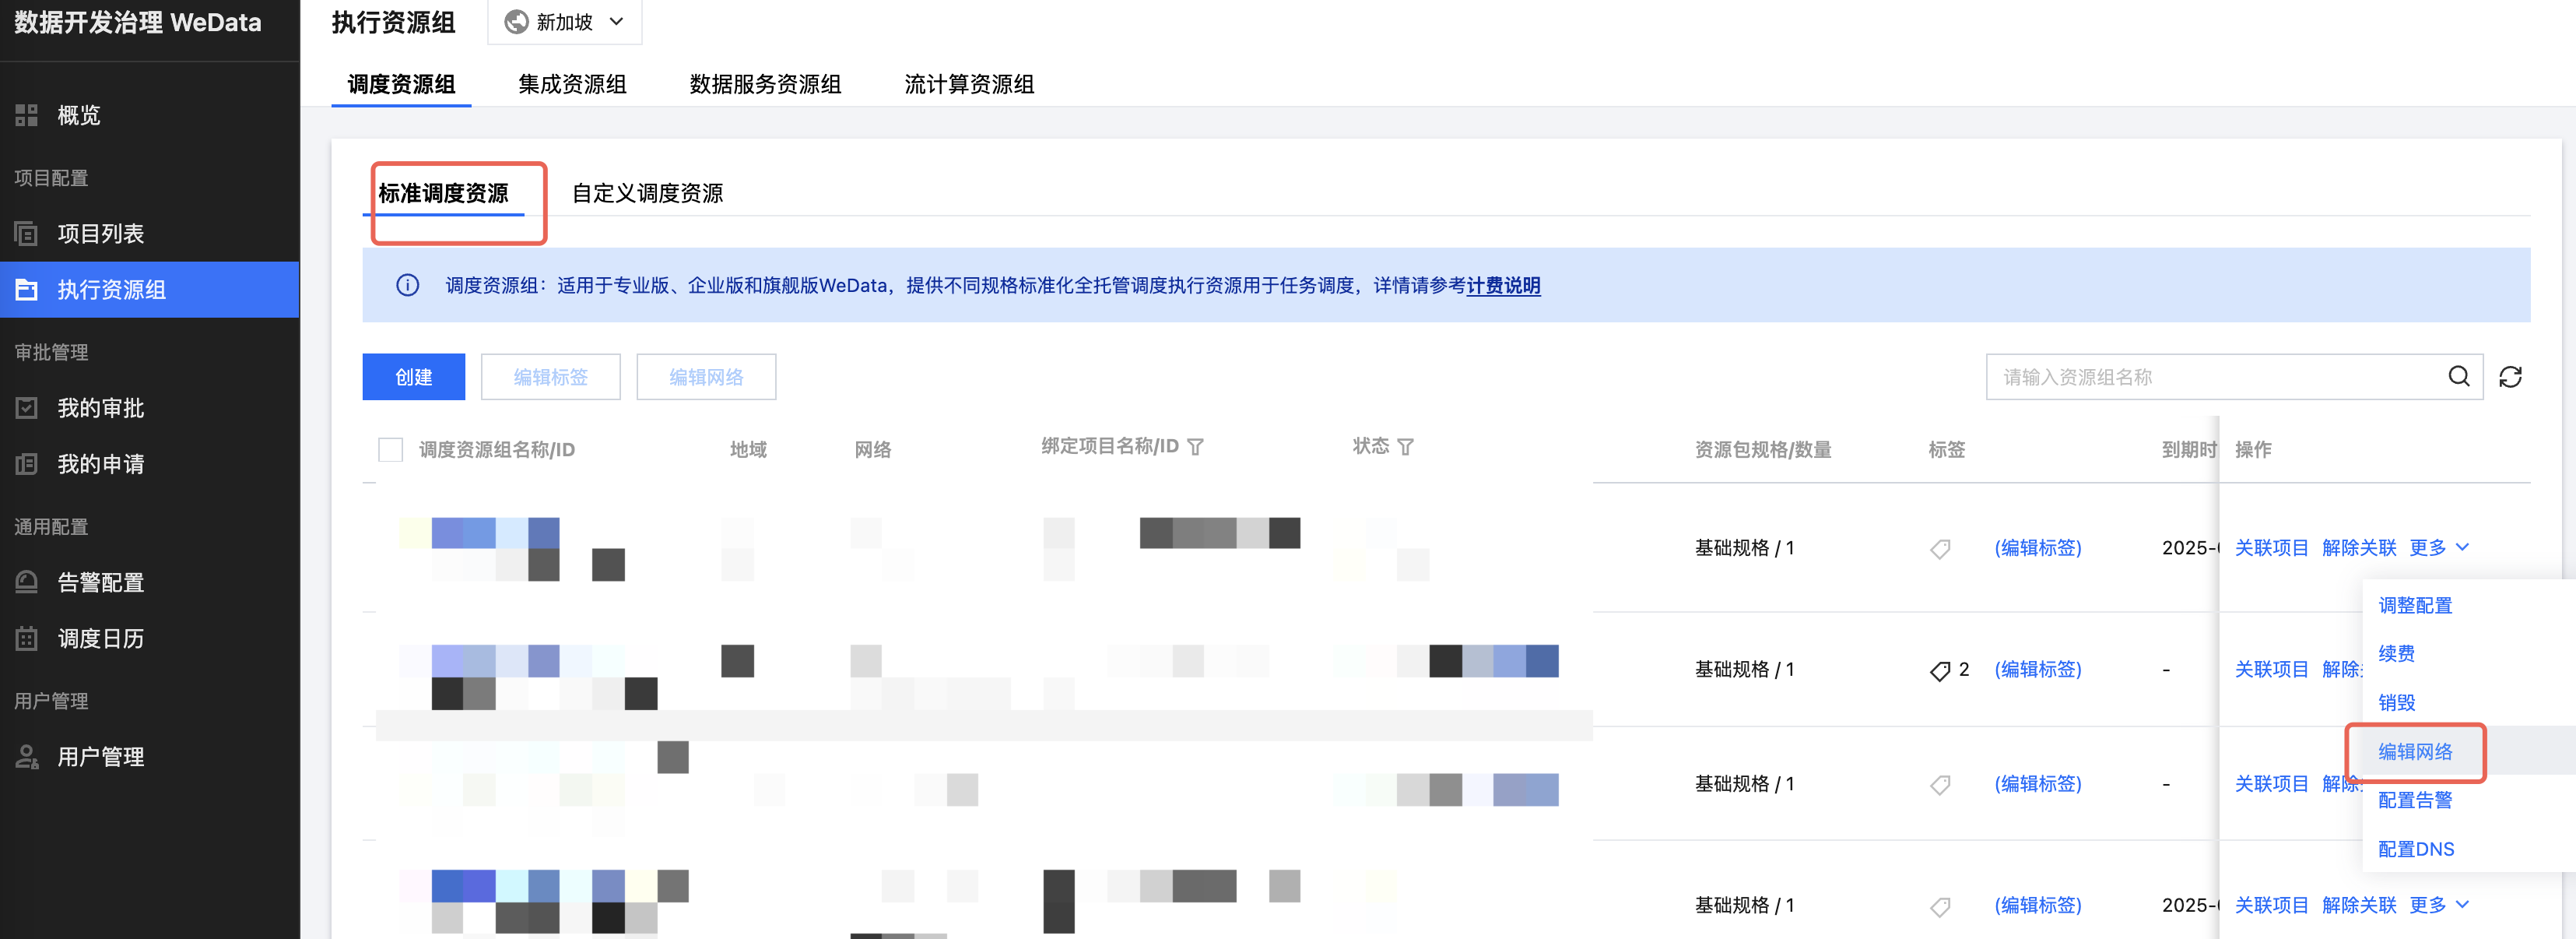Click the bound project column filter icon

point(1195,447)
